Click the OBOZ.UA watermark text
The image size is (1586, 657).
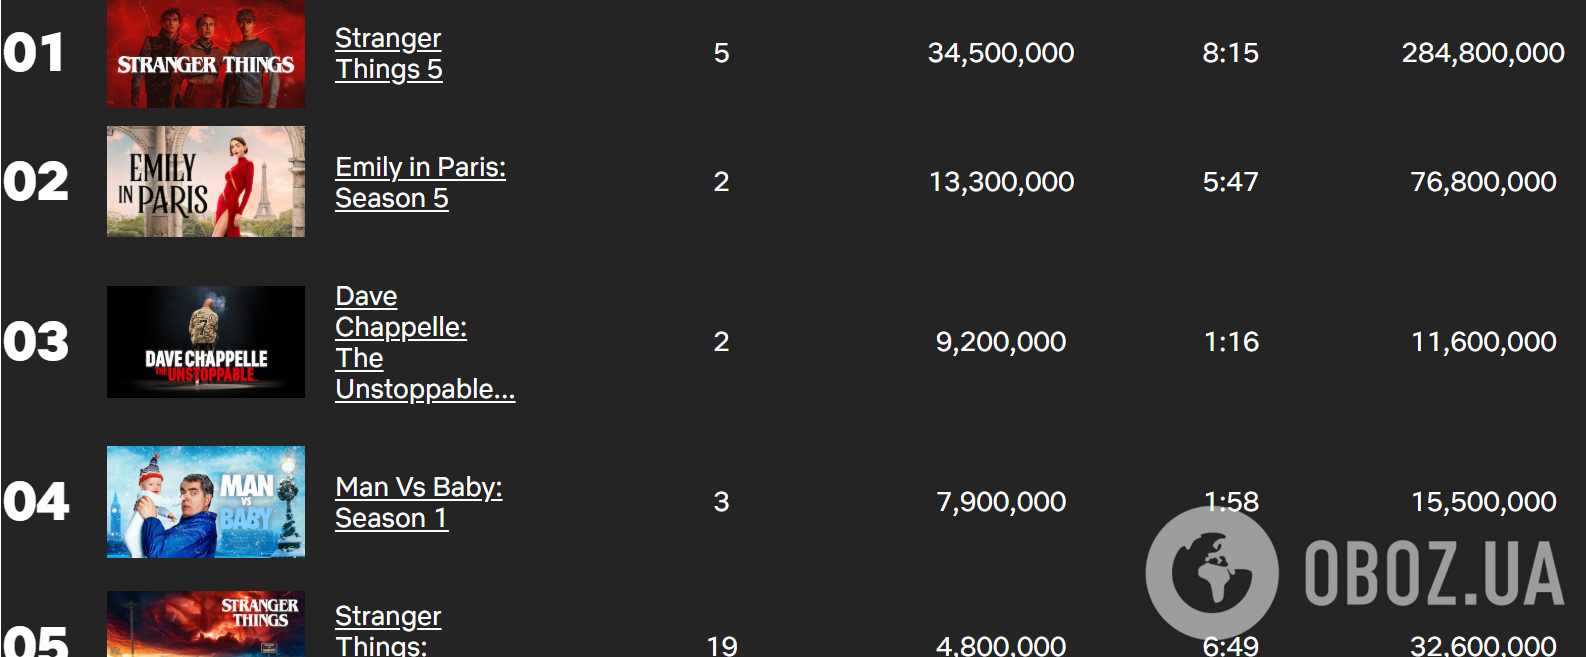tap(1434, 574)
